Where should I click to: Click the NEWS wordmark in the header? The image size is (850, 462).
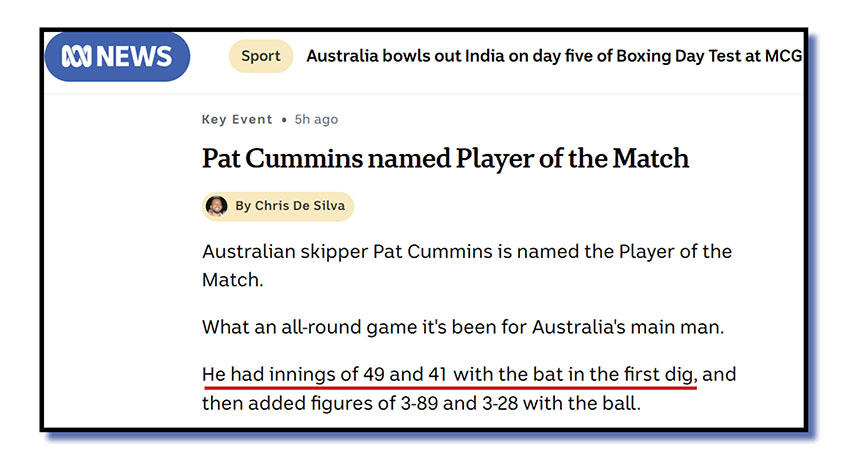tap(135, 56)
